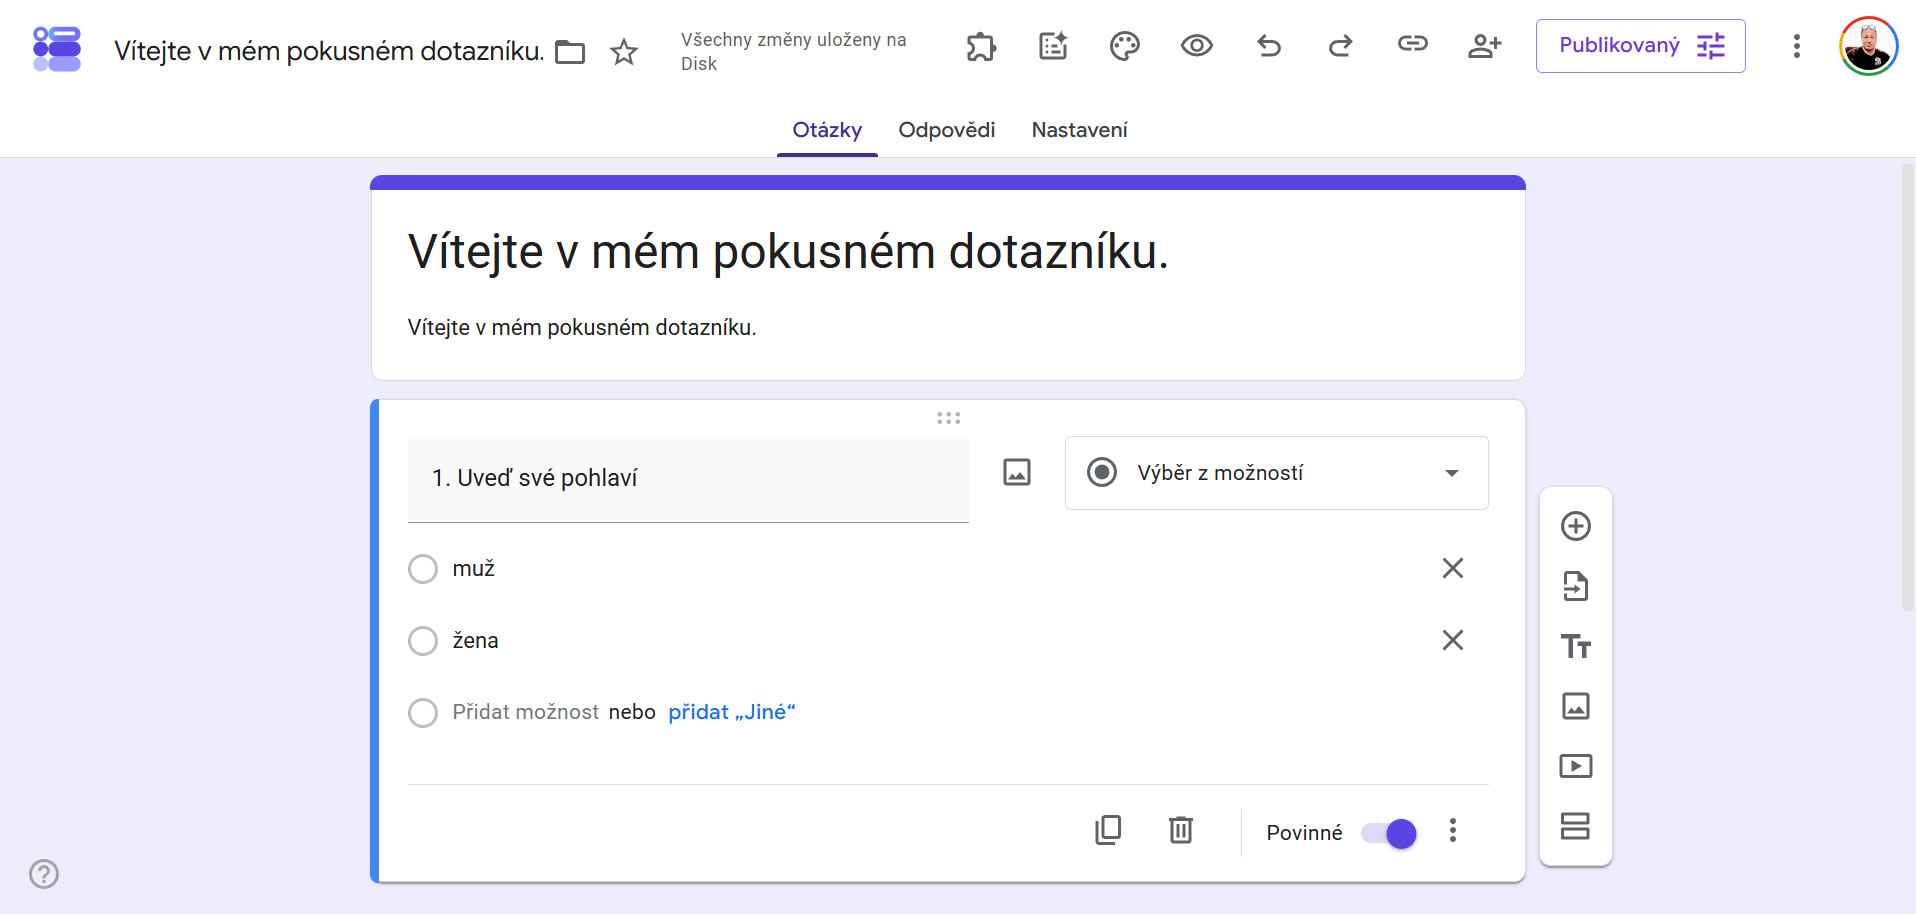Open the AI form helper icon

point(1053,46)
